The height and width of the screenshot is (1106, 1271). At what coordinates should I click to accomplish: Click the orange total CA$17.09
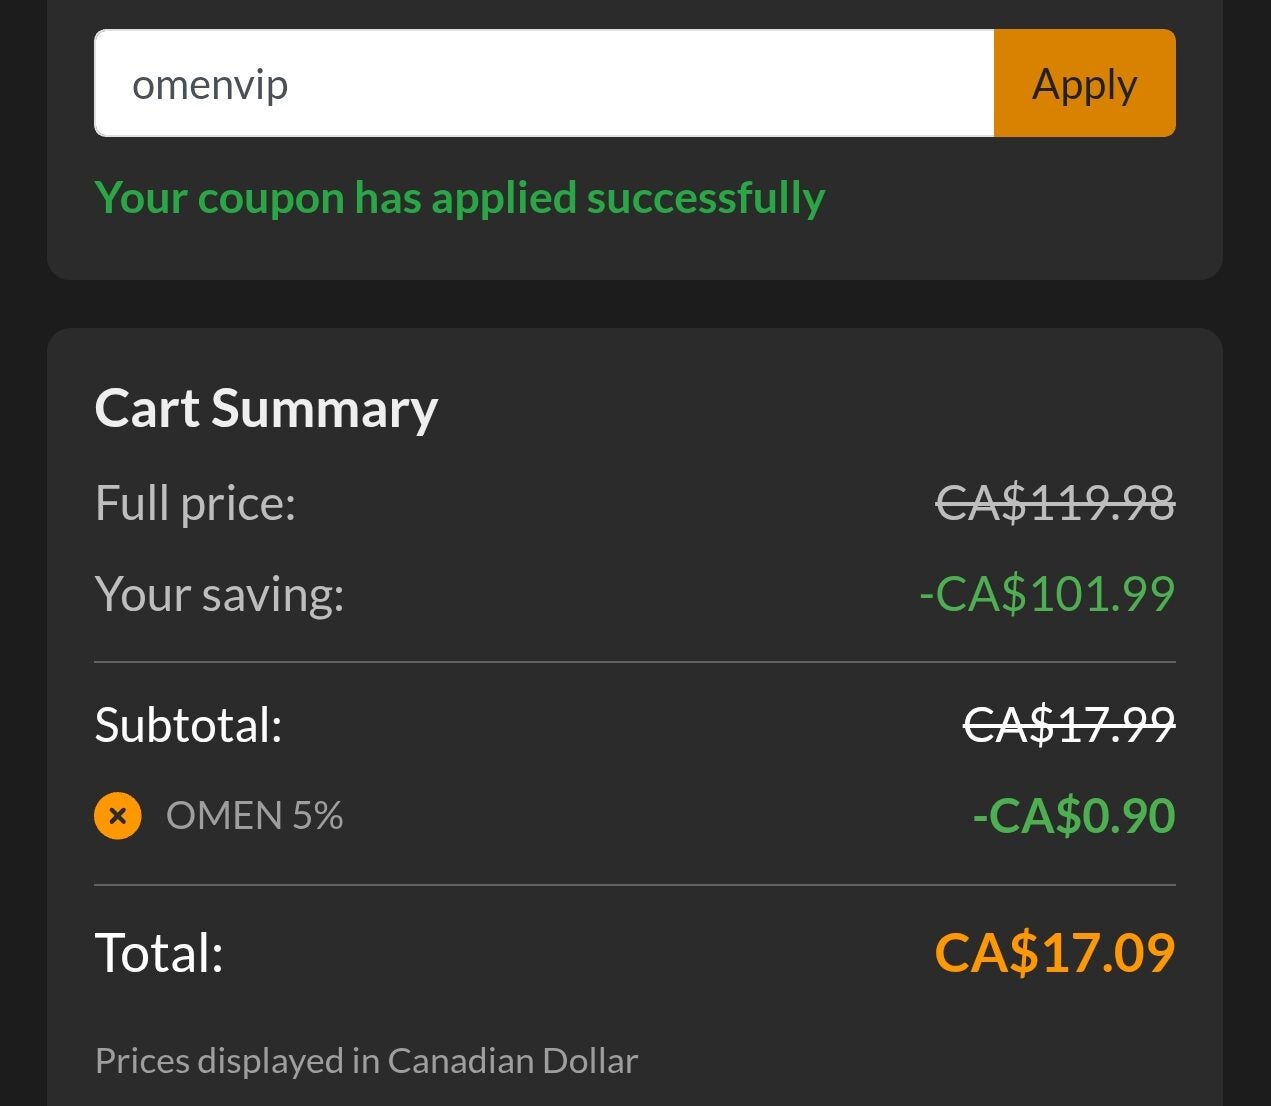coord(1054,953)
